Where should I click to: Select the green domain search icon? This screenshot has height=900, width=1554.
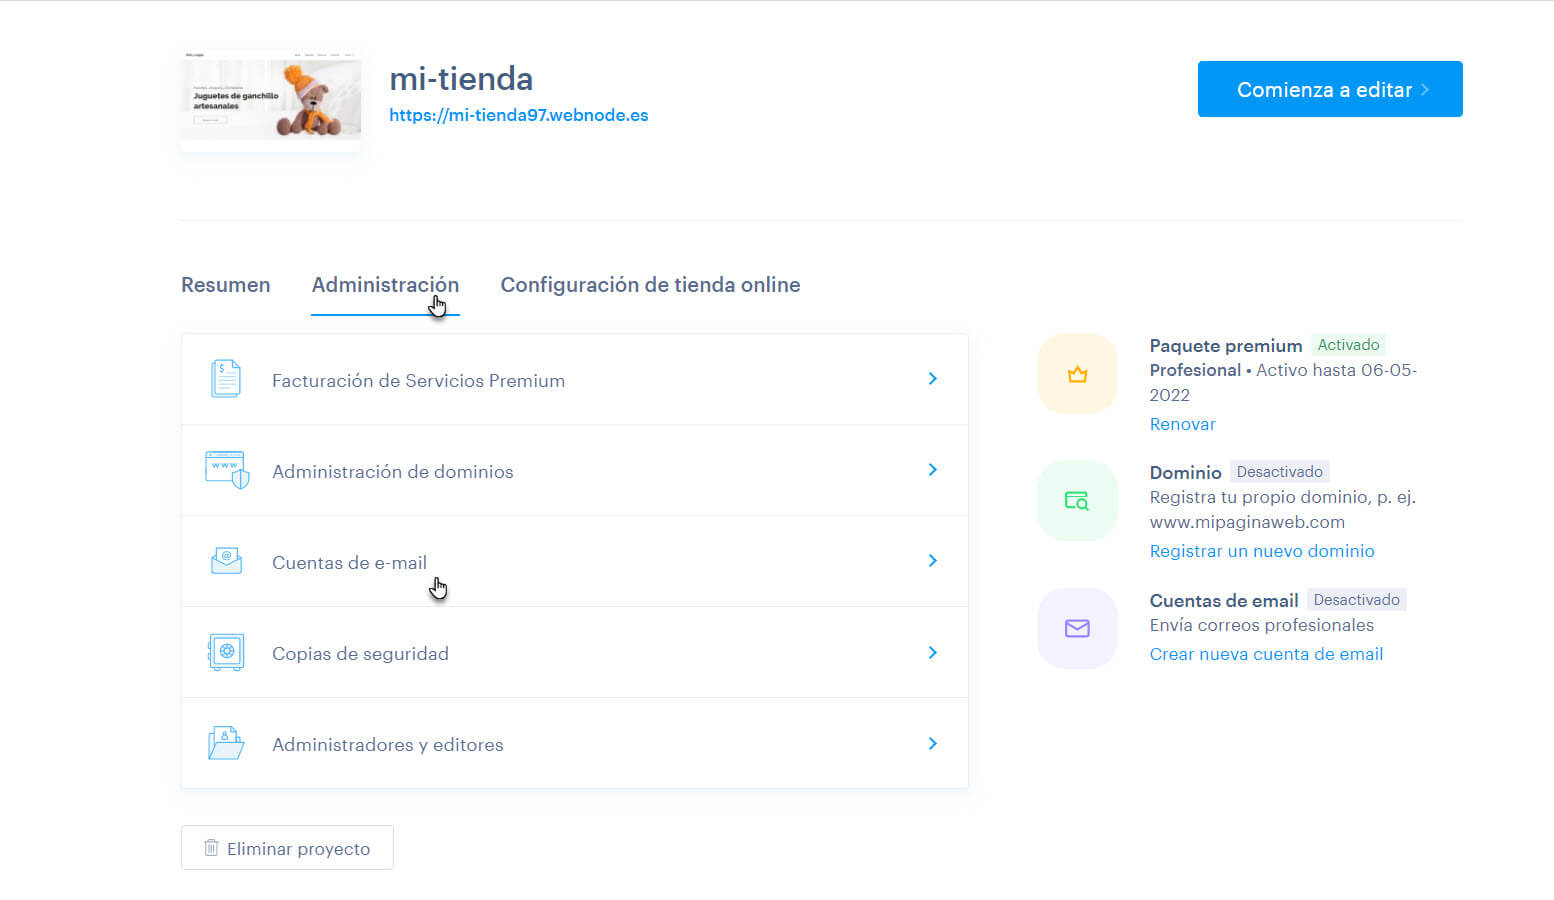(x=1077, y=500)
